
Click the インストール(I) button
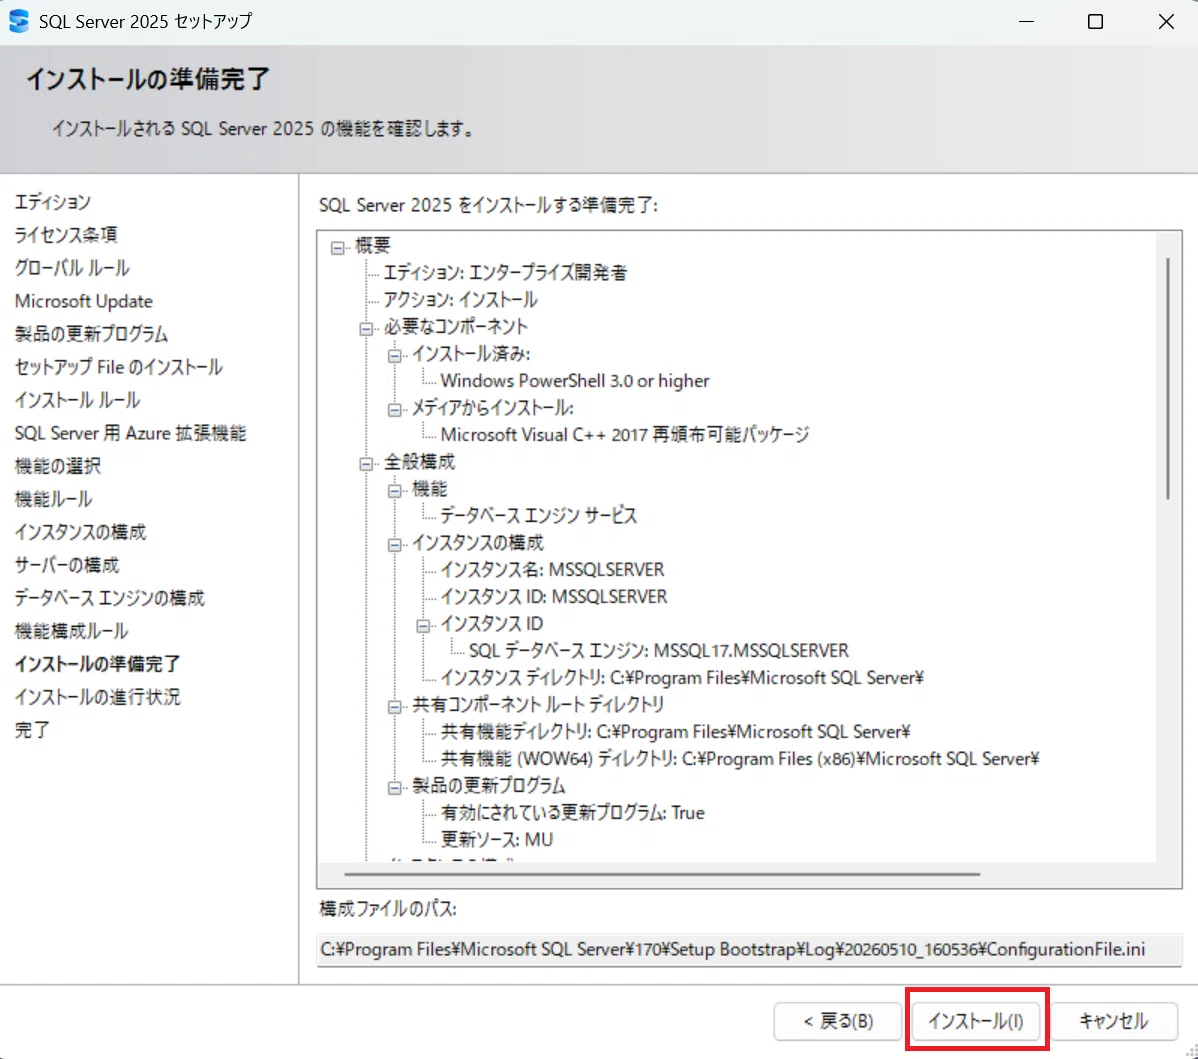(976, 1021)
